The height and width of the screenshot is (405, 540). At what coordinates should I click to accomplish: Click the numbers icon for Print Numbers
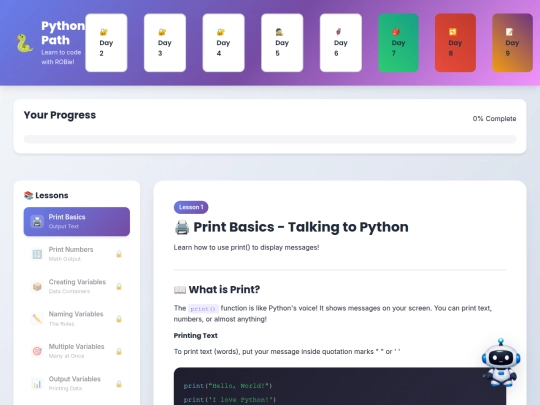click(37, 254)
